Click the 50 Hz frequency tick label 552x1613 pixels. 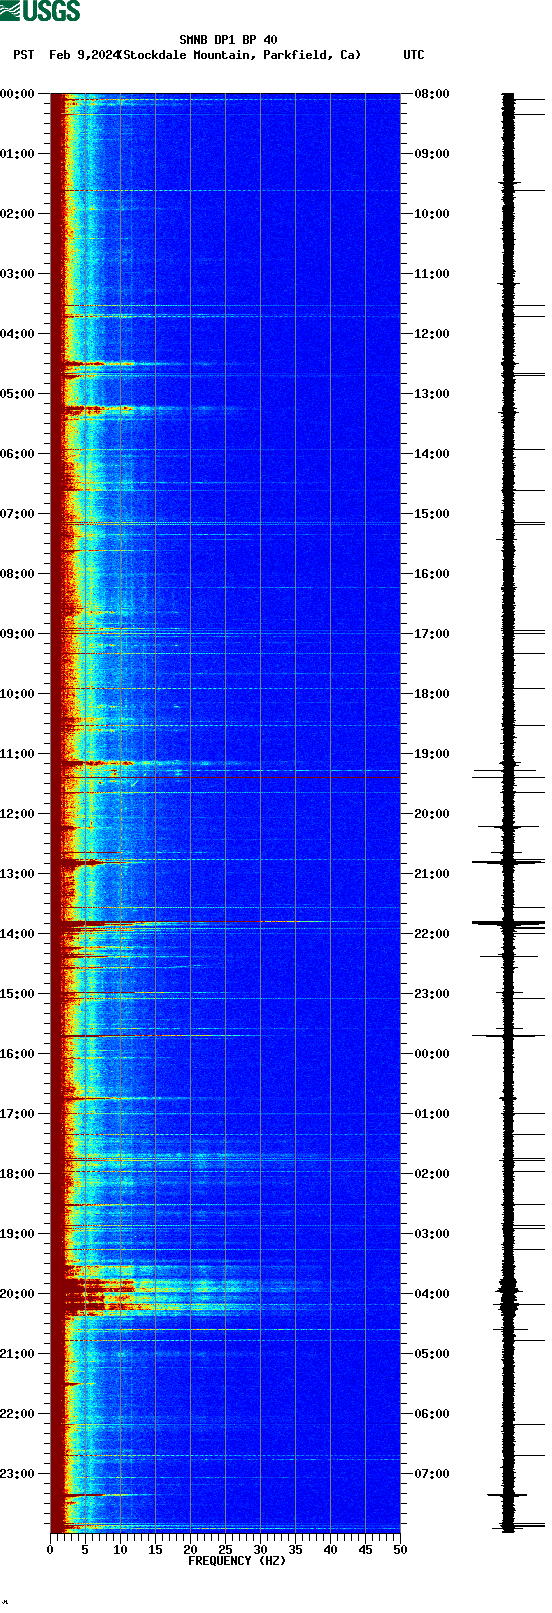pyautogui.click(x=400, y=1550)
